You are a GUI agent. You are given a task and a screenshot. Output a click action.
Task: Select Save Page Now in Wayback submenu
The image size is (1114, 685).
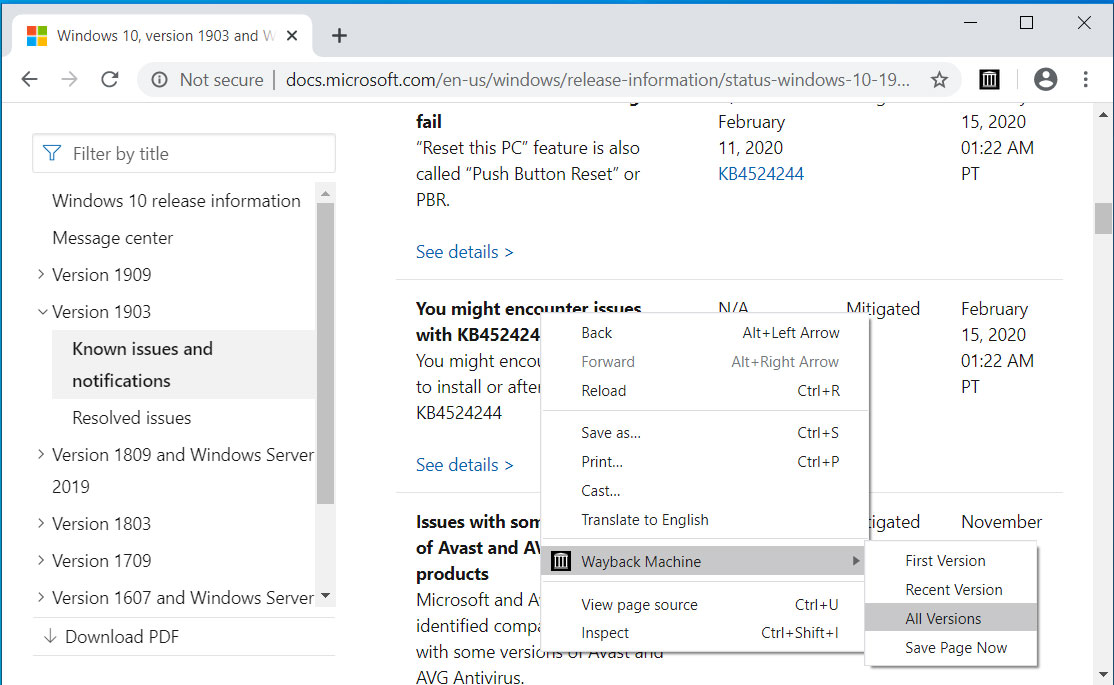pos(951,648)
